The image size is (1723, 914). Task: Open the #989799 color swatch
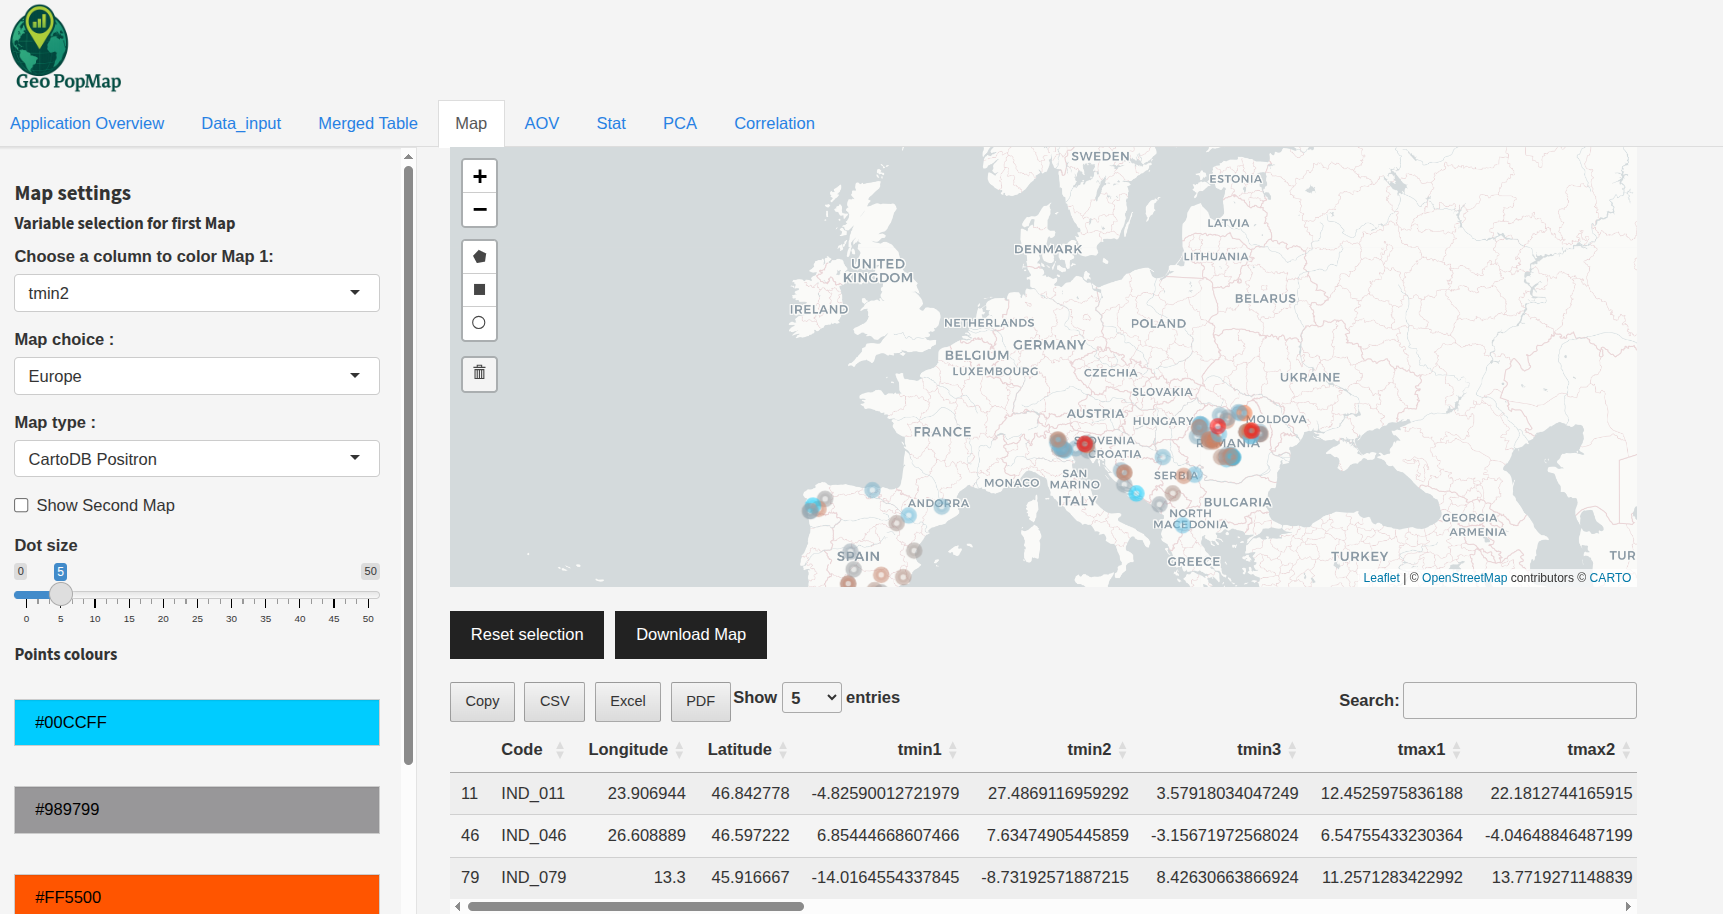pos(197,810)
